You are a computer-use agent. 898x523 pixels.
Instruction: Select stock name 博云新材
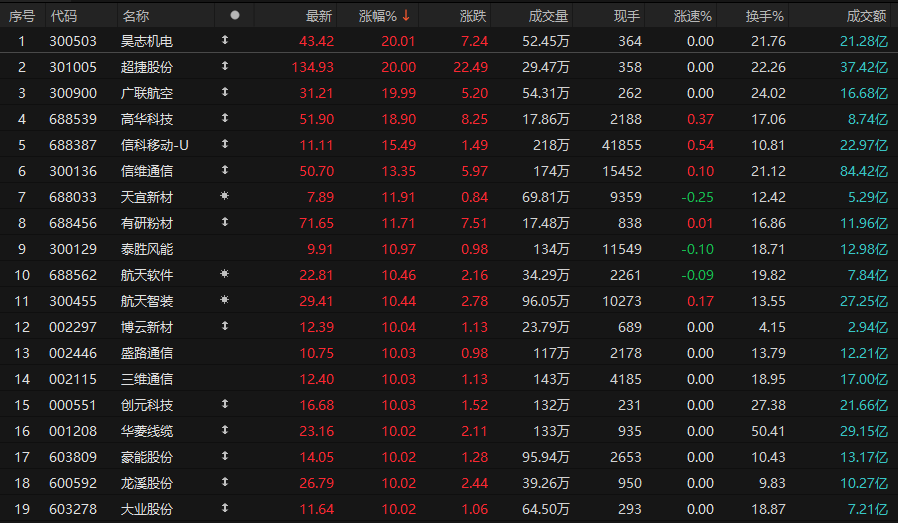(x=147, y=327)
